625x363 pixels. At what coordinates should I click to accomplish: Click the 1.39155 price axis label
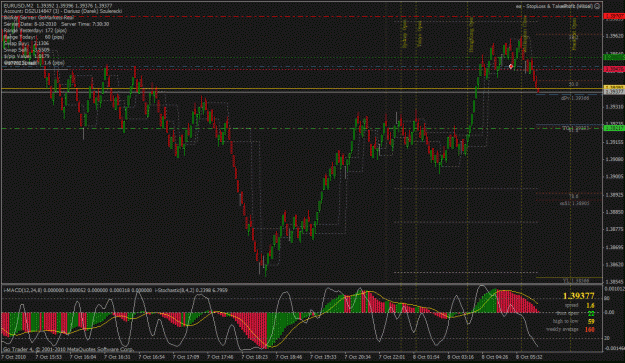click(x=615, y=142)
